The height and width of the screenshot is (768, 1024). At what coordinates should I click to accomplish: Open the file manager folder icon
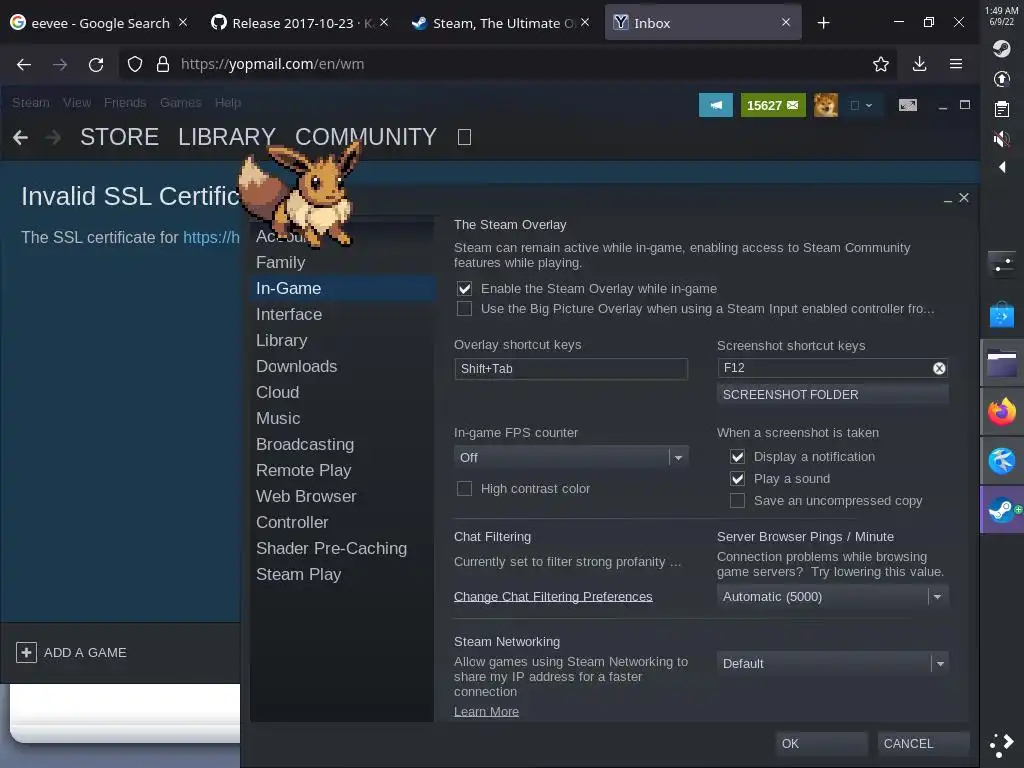click(x=1002, y=363)
